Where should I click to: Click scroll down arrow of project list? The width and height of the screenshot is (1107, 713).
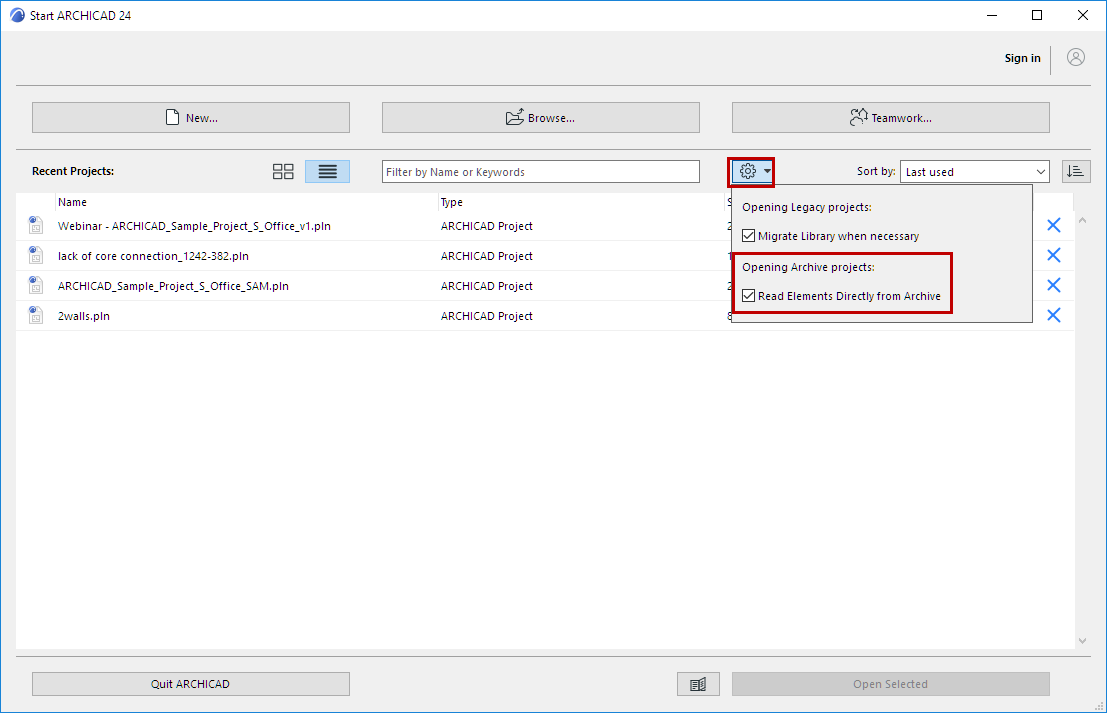click(1082, 640)
